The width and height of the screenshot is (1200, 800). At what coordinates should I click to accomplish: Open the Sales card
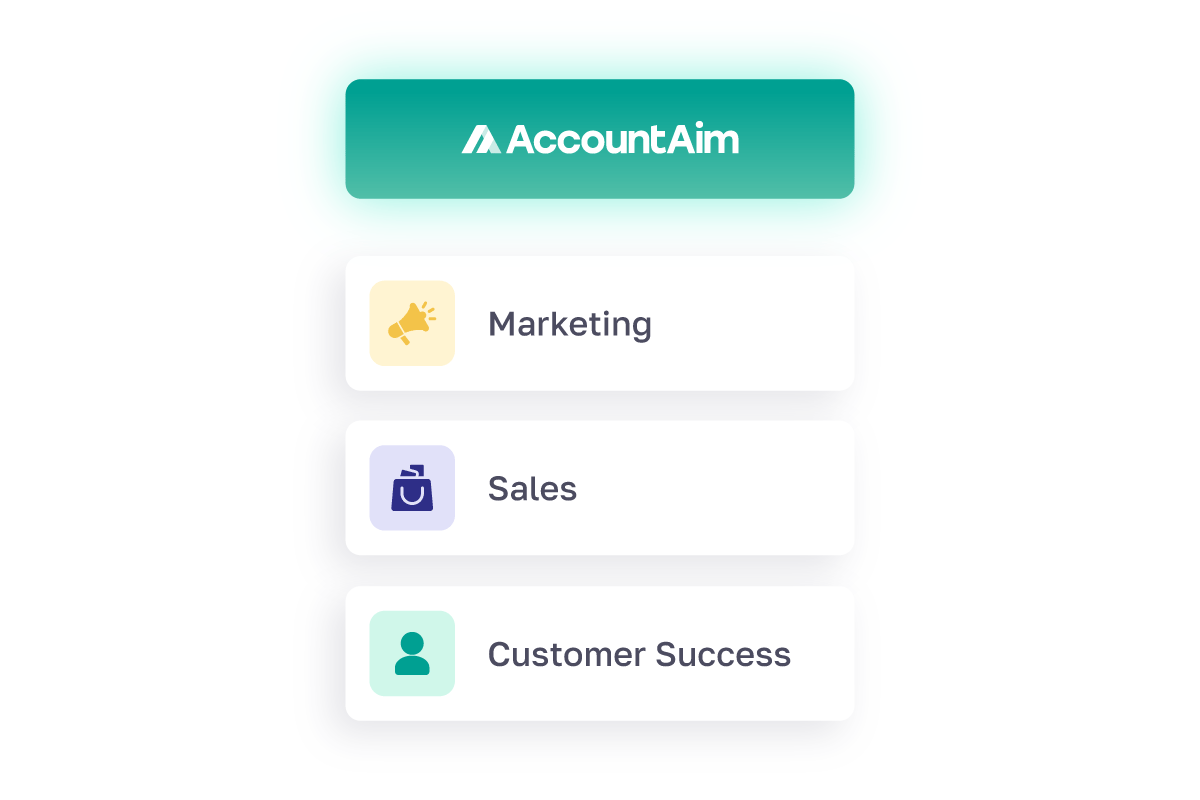600,488
